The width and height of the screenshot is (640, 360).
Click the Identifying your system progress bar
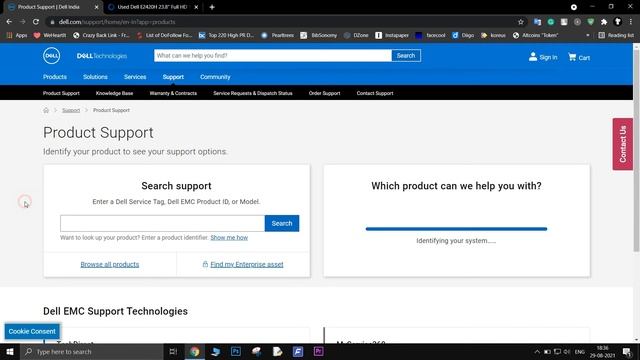(456, 229)
